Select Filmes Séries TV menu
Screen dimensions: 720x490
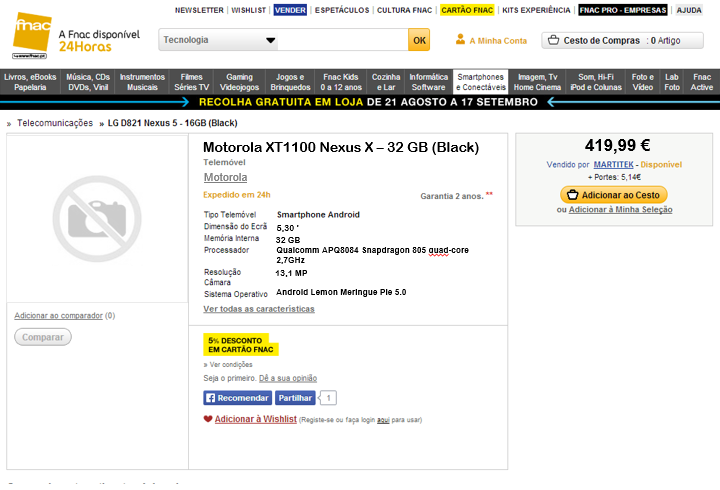(x=191, y=82)
